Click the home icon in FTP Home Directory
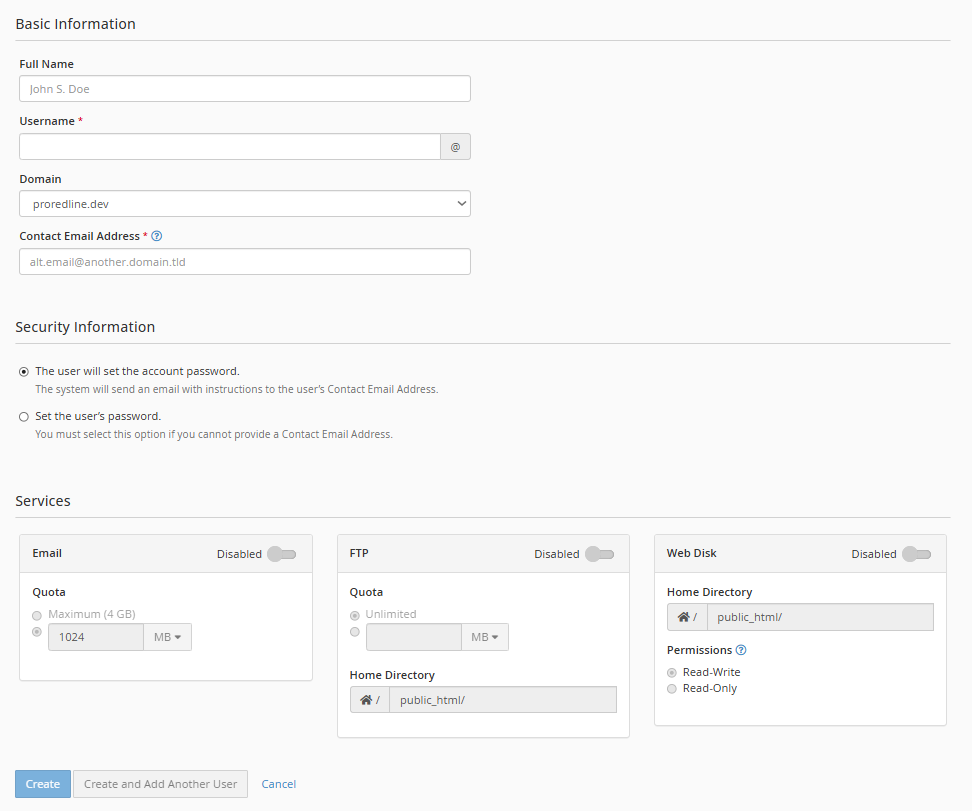 coord(367,700)
